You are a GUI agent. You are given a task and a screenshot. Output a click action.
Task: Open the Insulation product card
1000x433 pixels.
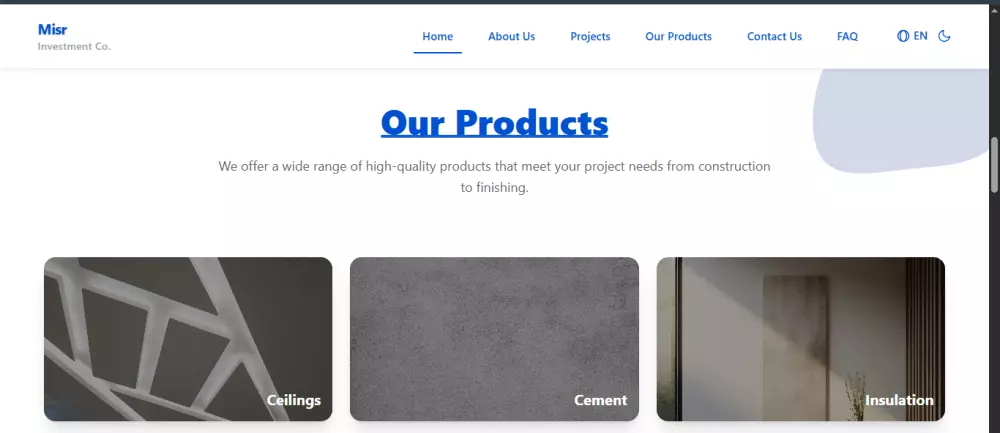pos(801,339)
